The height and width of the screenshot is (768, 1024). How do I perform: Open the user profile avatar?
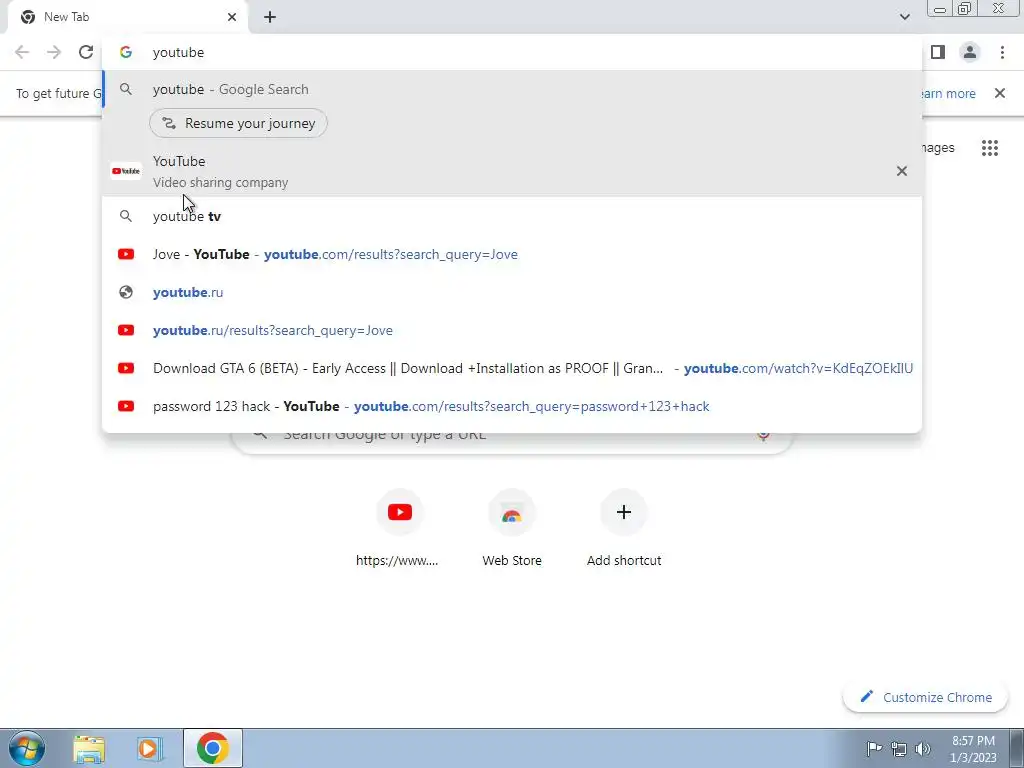pos(970,52)
